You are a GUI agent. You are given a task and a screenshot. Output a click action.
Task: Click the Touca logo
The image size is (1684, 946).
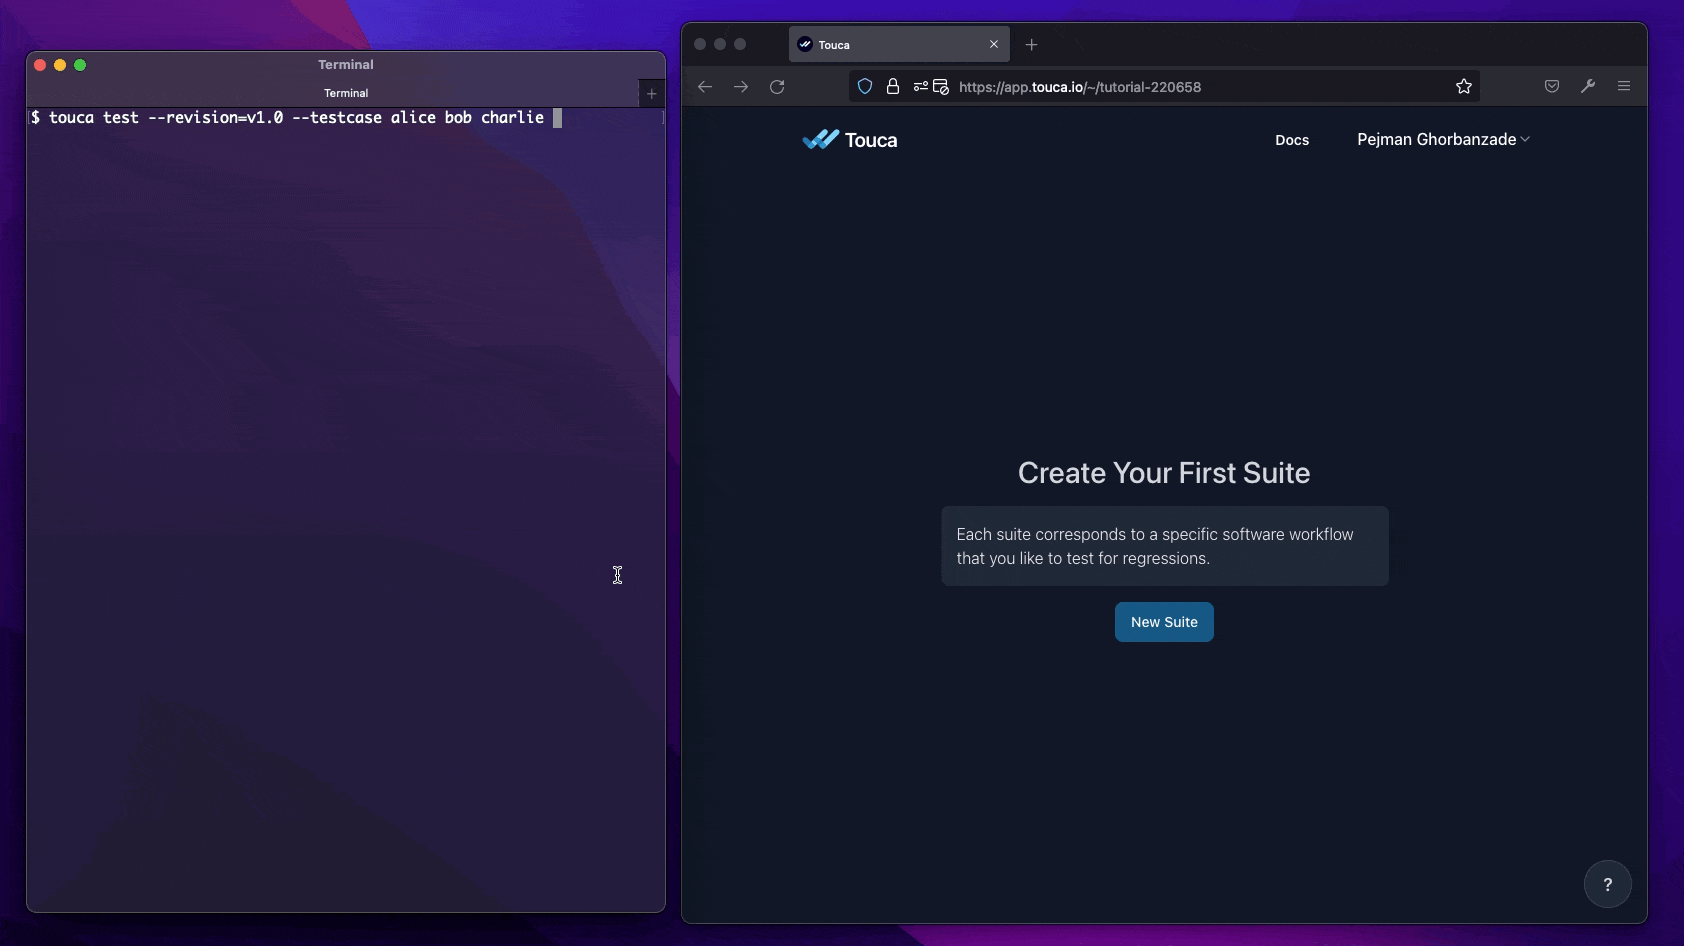coord(850,140)
